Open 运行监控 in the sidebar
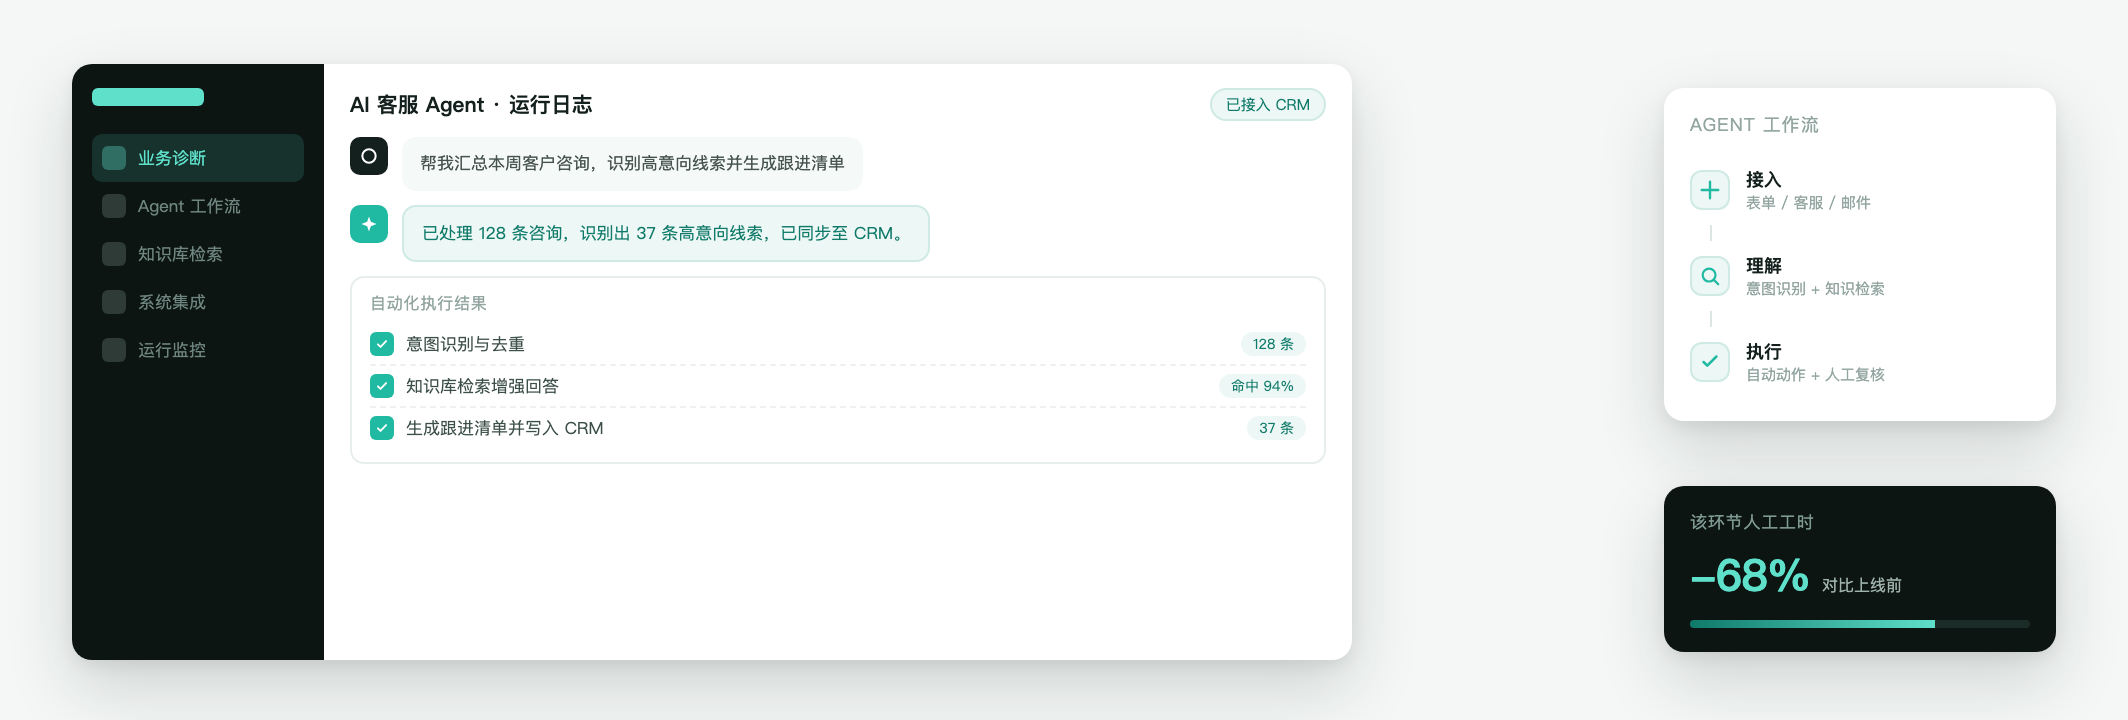This screenshot has width=2128, height=720. tap(198, 350)
